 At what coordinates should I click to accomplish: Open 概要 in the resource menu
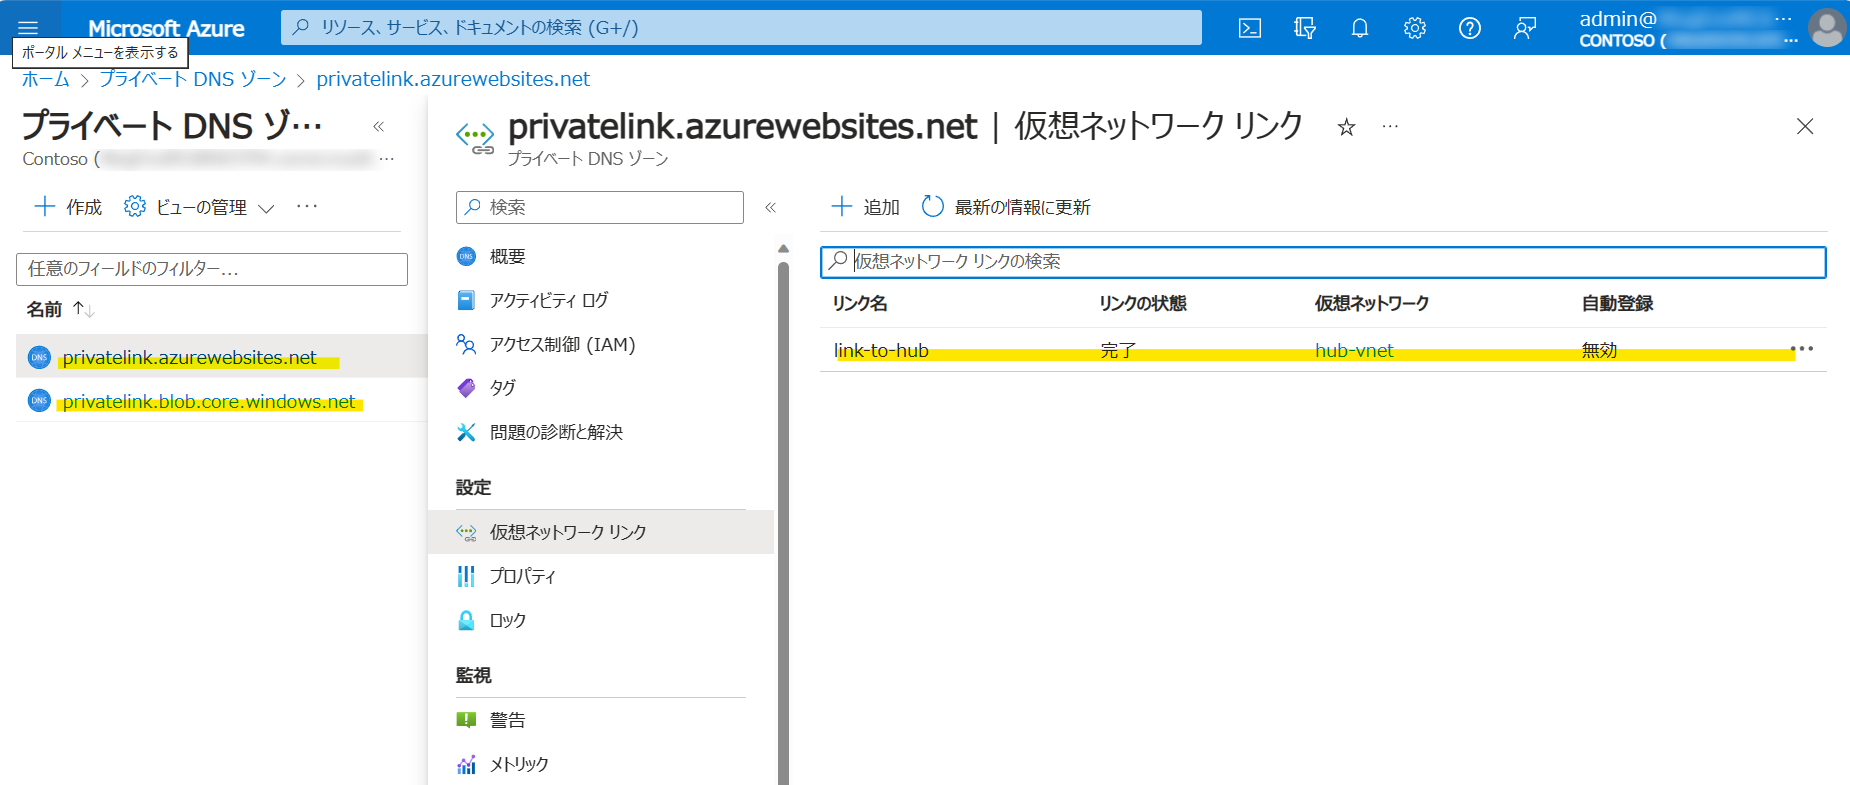[x=507, y=257]
